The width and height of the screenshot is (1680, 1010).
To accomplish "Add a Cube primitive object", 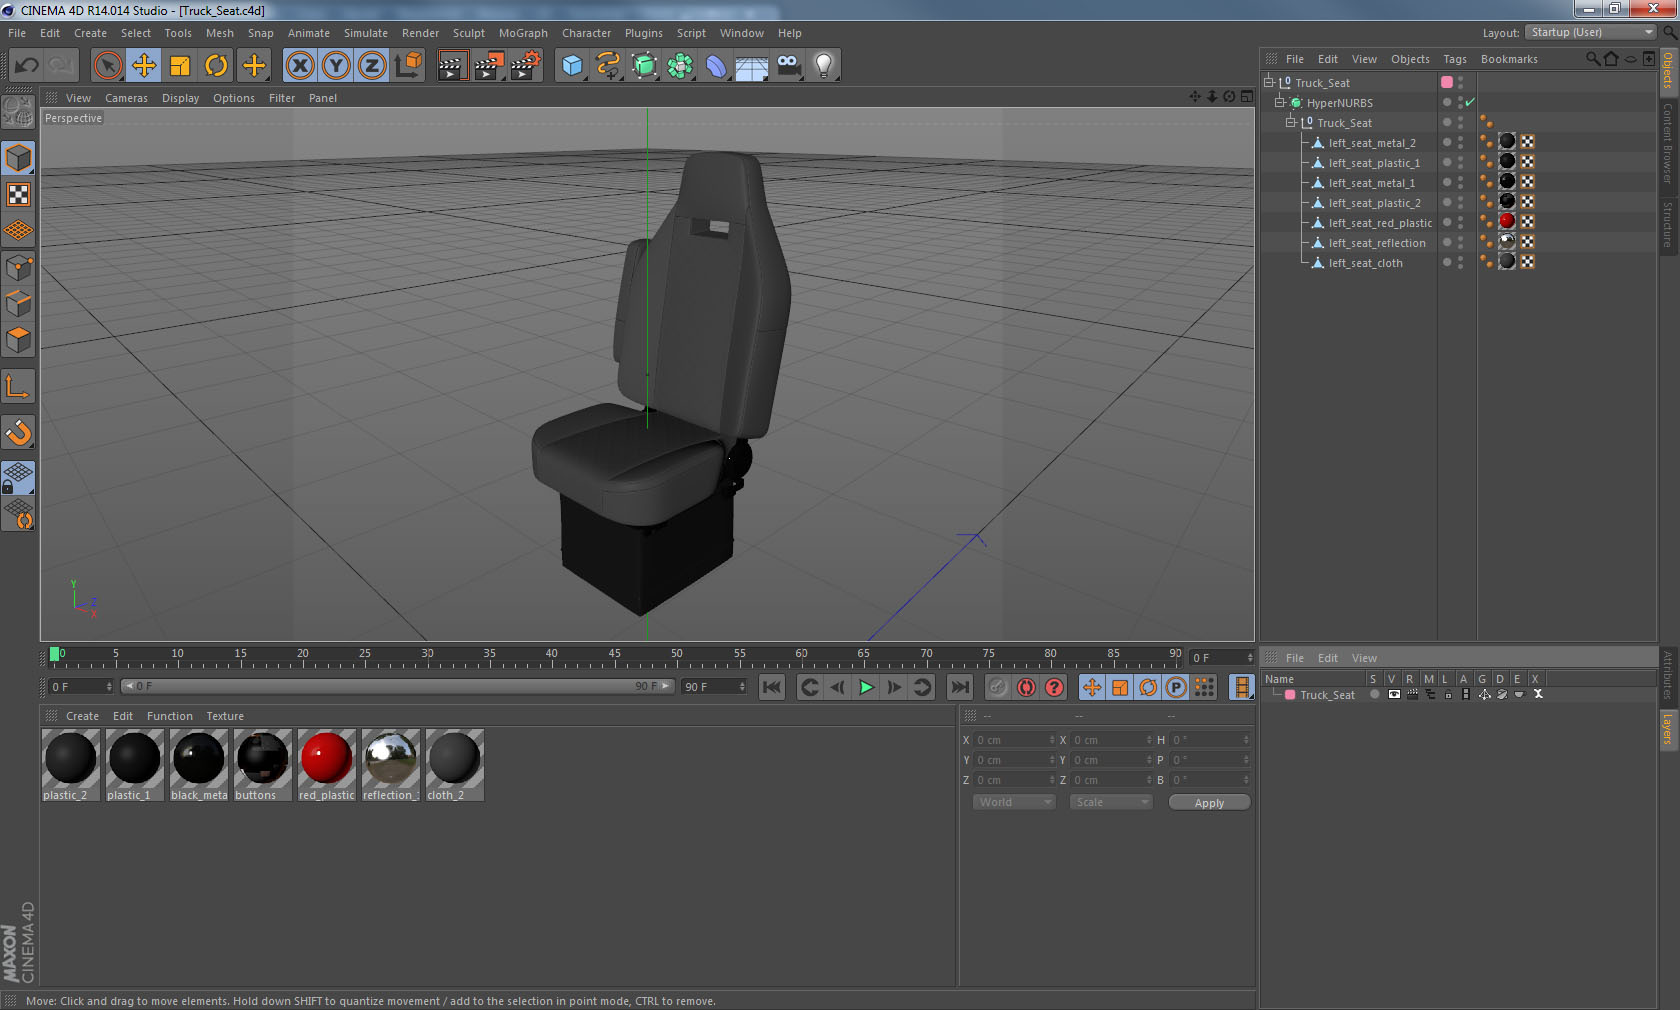I will point(572,66).
